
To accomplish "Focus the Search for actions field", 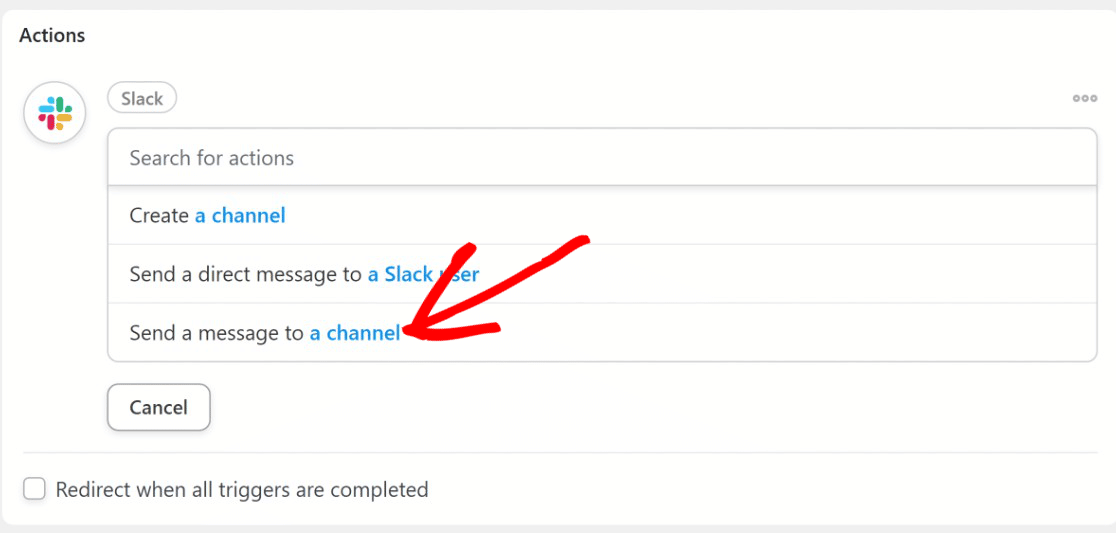I will 602,157.
